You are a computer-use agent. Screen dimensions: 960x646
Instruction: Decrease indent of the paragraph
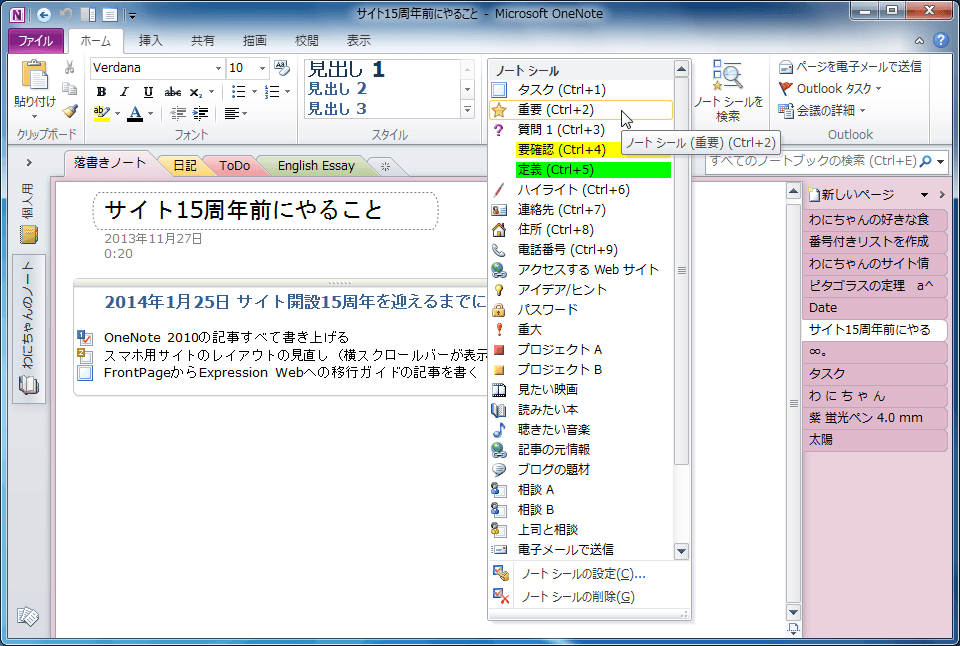(x=178, y=113)
